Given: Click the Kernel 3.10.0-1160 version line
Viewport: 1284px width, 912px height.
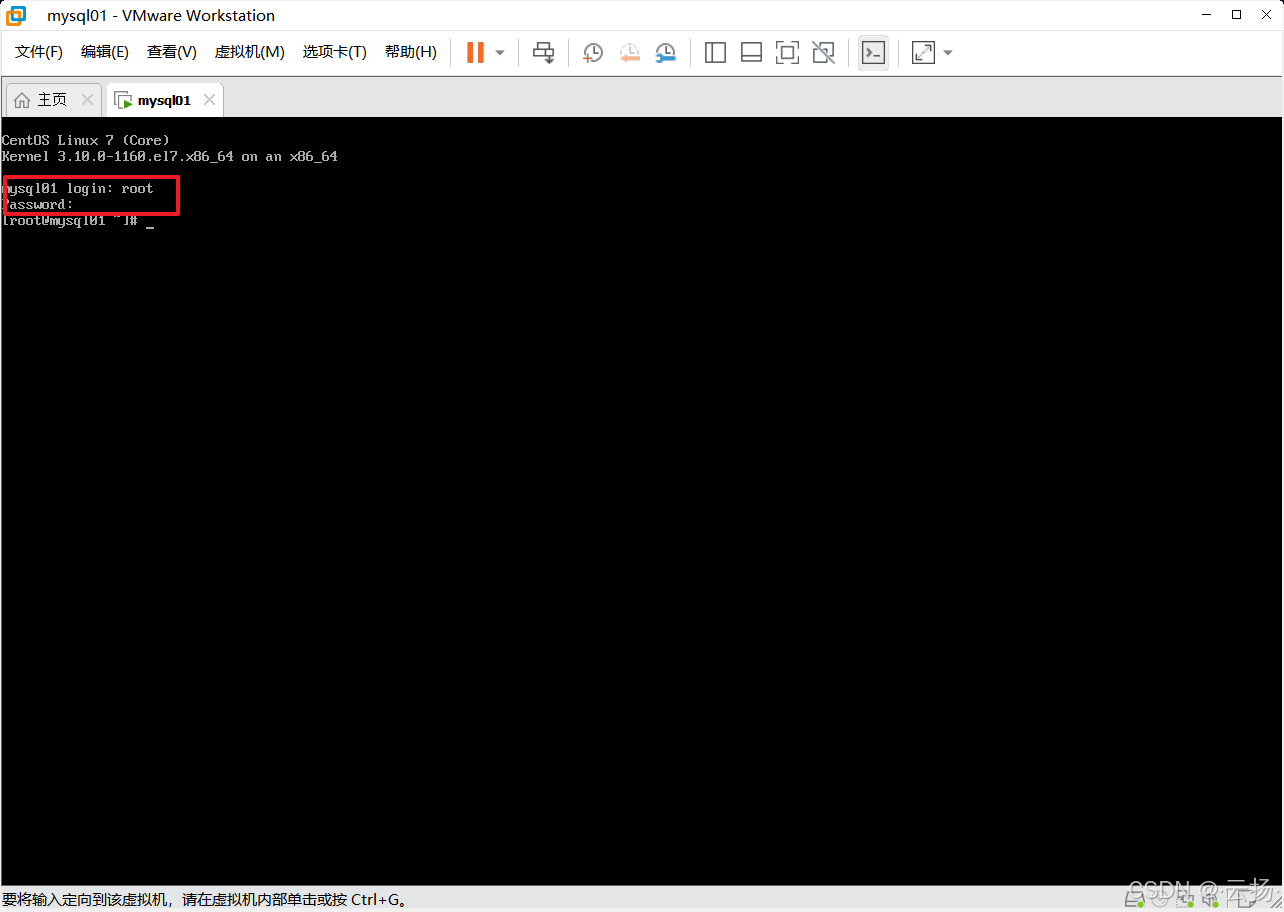Looking at the screenshot, I should (x=170, y=156).
